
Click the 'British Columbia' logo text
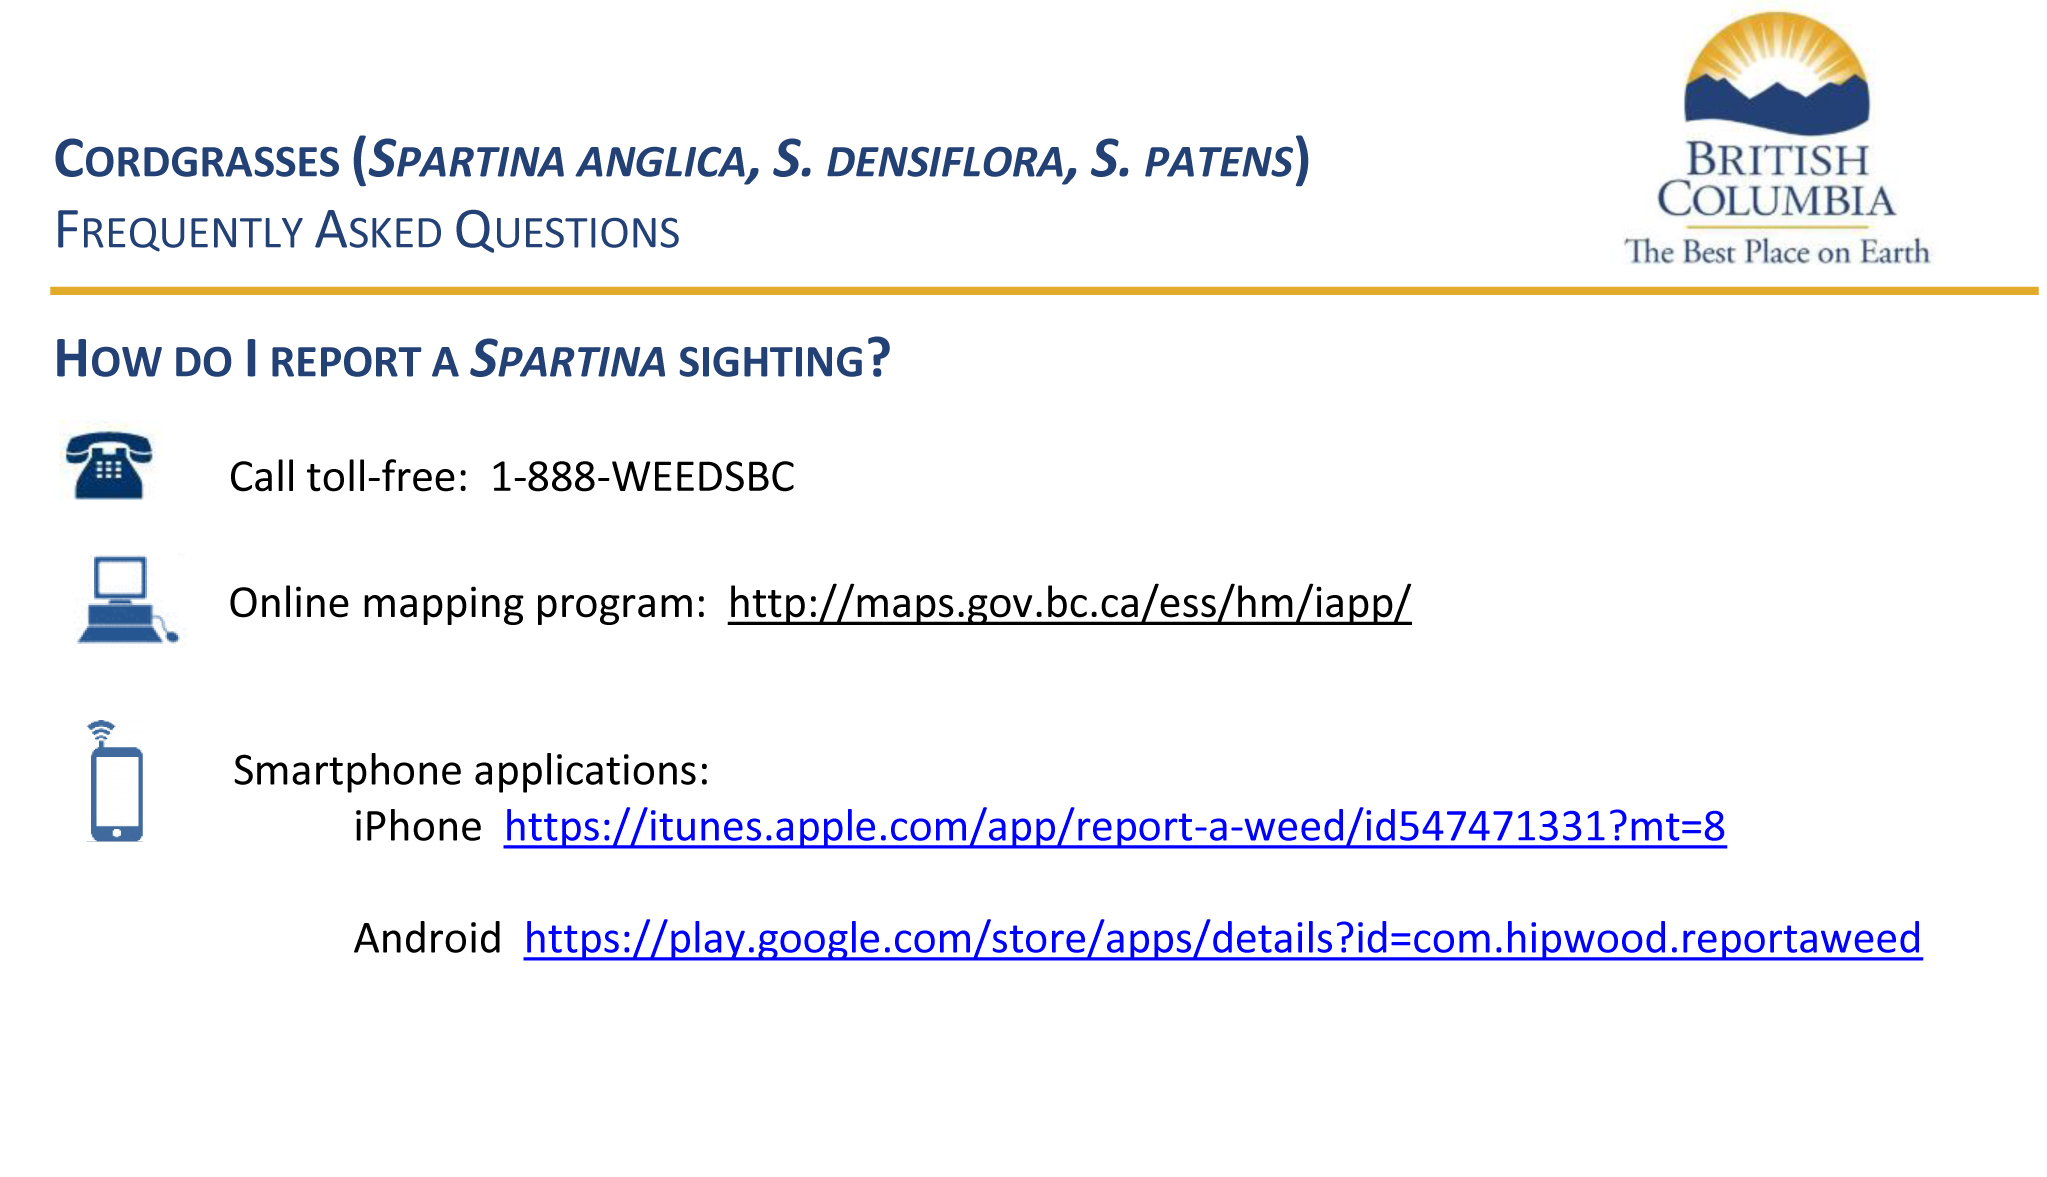pyautogui.click(x=1776, y=180)
